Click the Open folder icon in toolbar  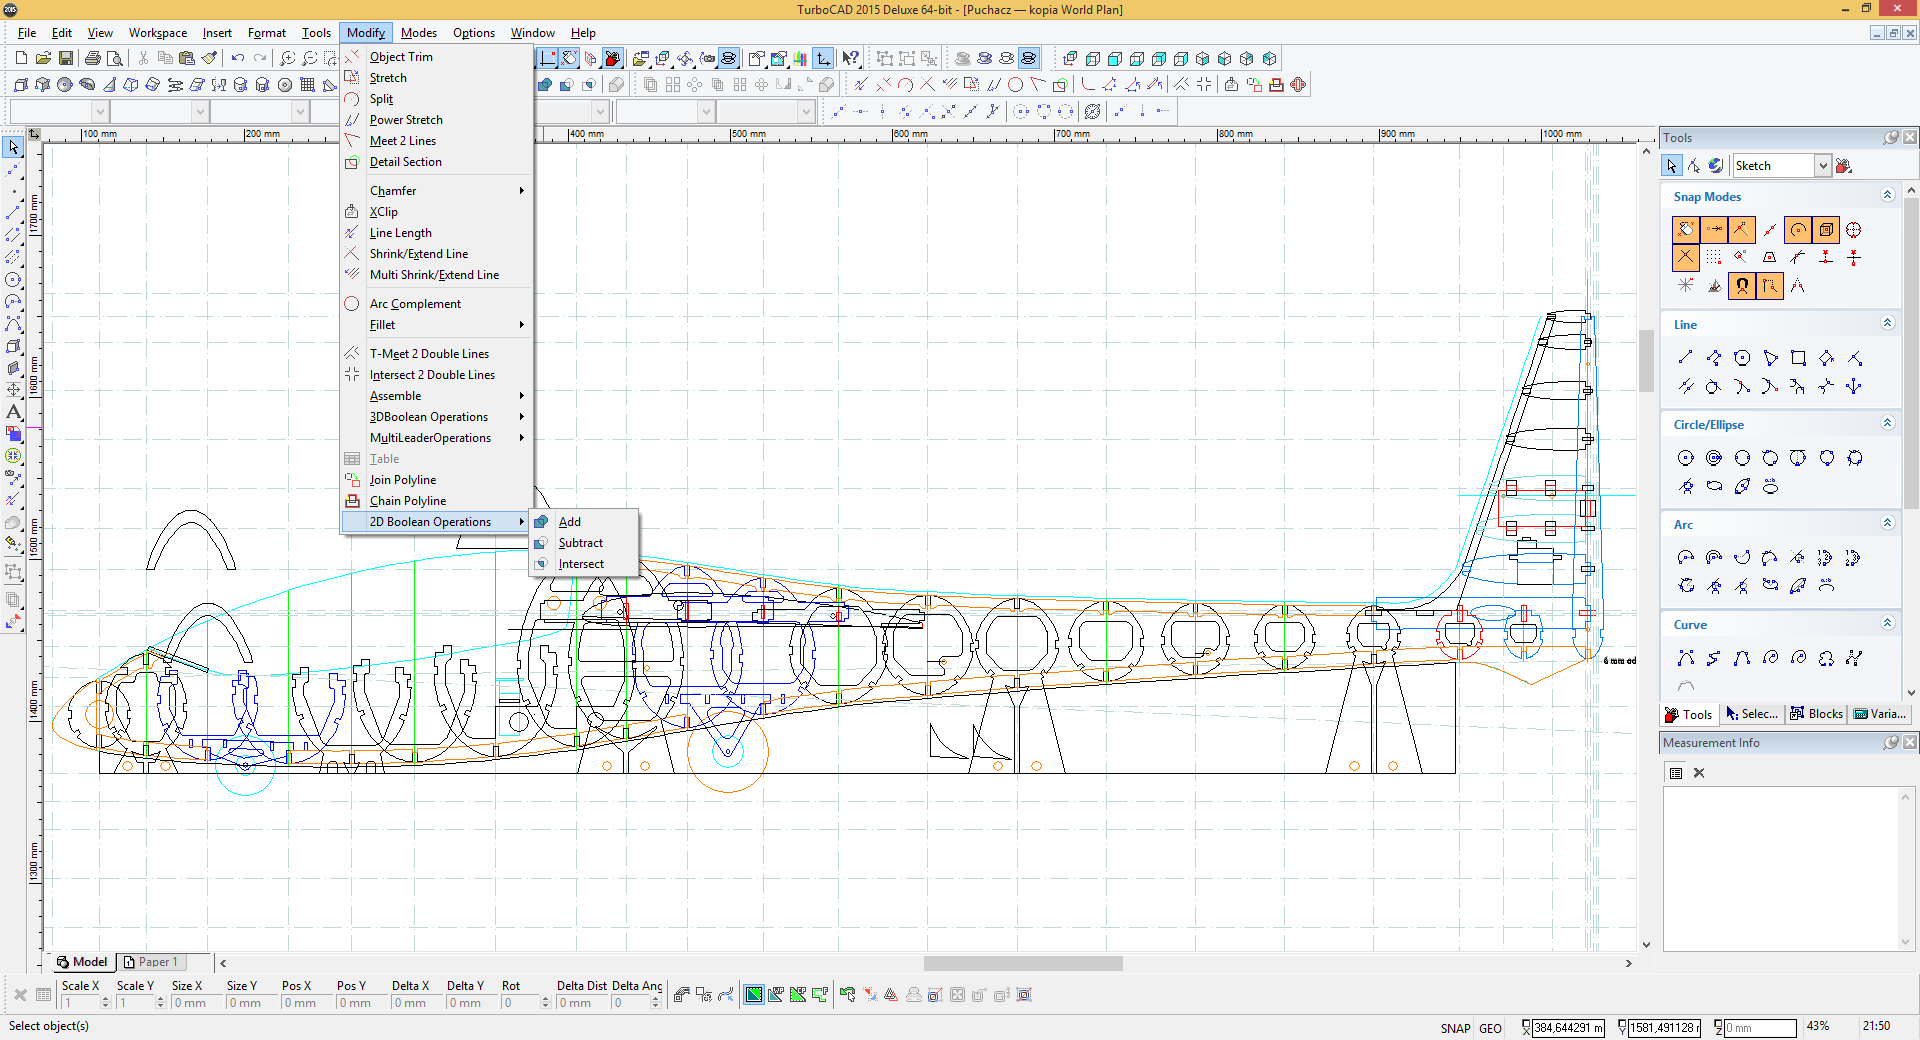(x=44, y=58)
